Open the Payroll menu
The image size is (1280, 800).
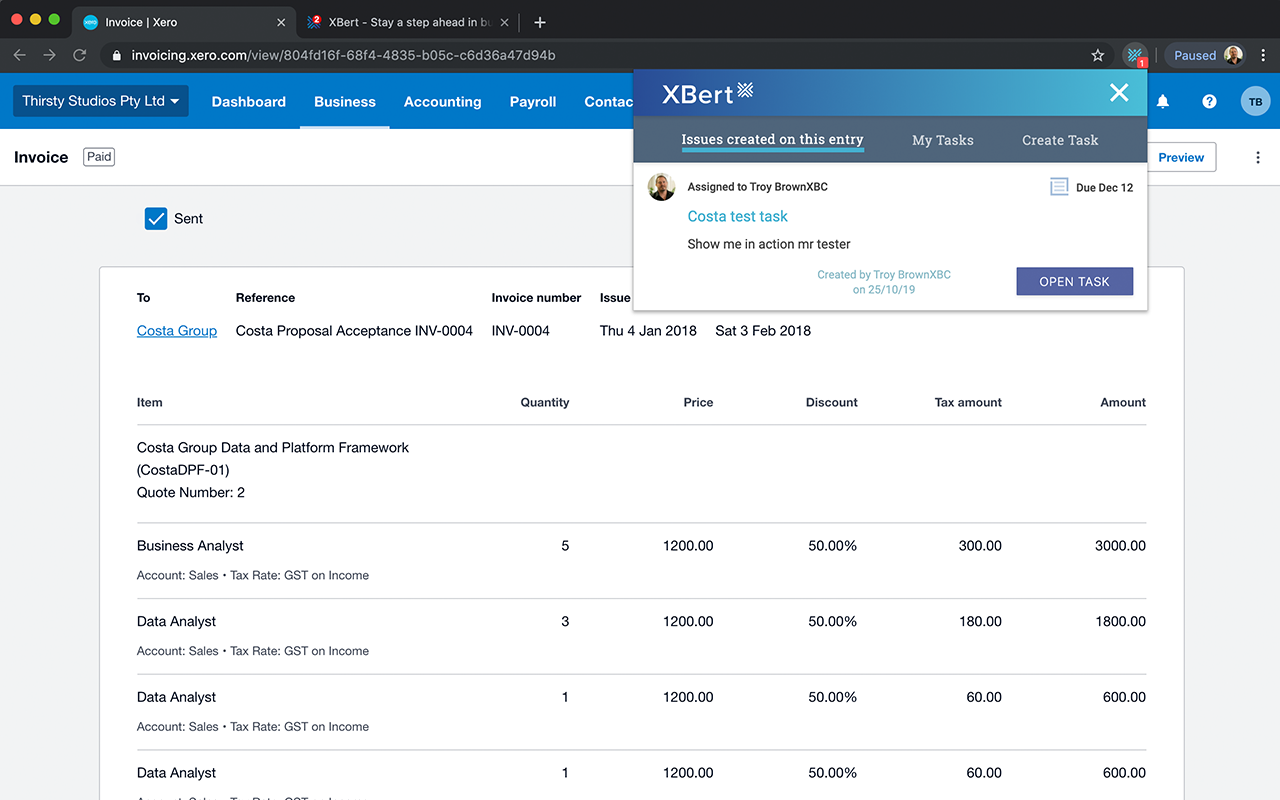click(x=533, y=101)
